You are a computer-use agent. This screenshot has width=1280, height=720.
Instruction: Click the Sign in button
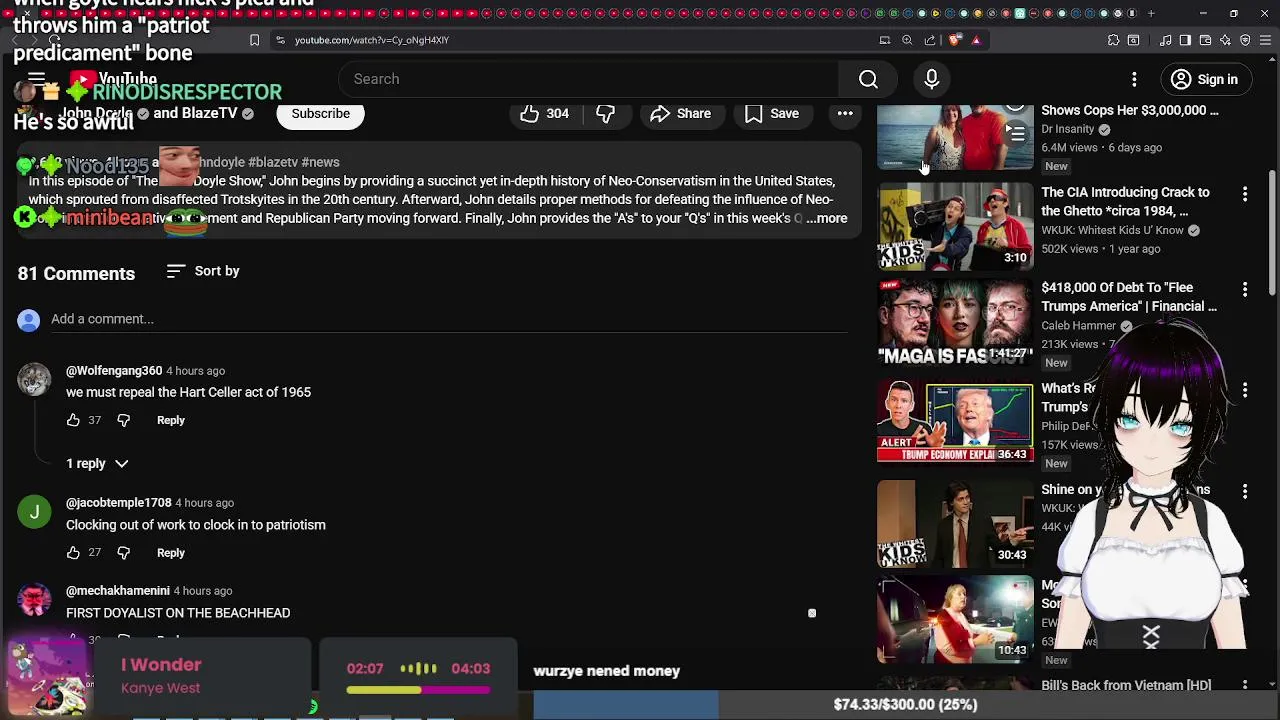(1204, 79)
